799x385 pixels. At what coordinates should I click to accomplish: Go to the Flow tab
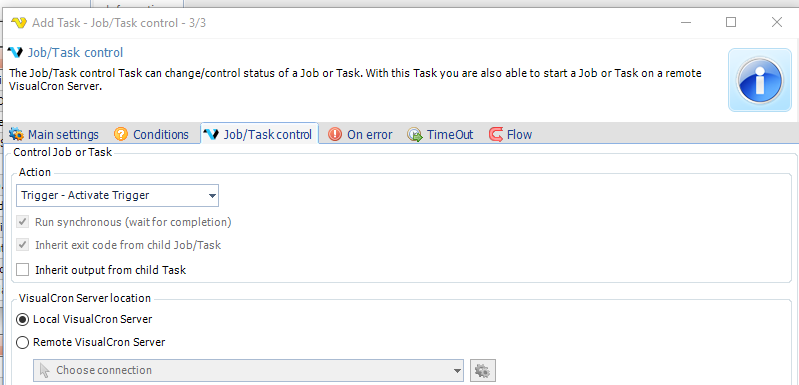[511, 134]
